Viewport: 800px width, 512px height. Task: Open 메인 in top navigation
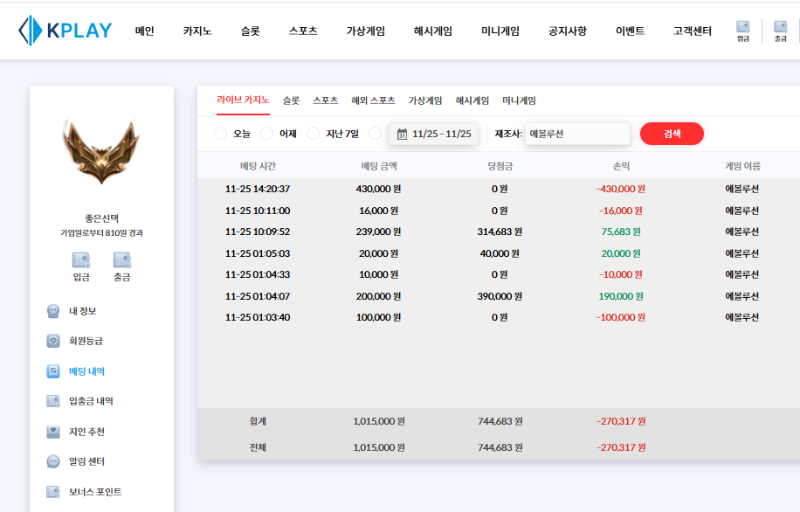pyautogui.click(x=144, y=31)
